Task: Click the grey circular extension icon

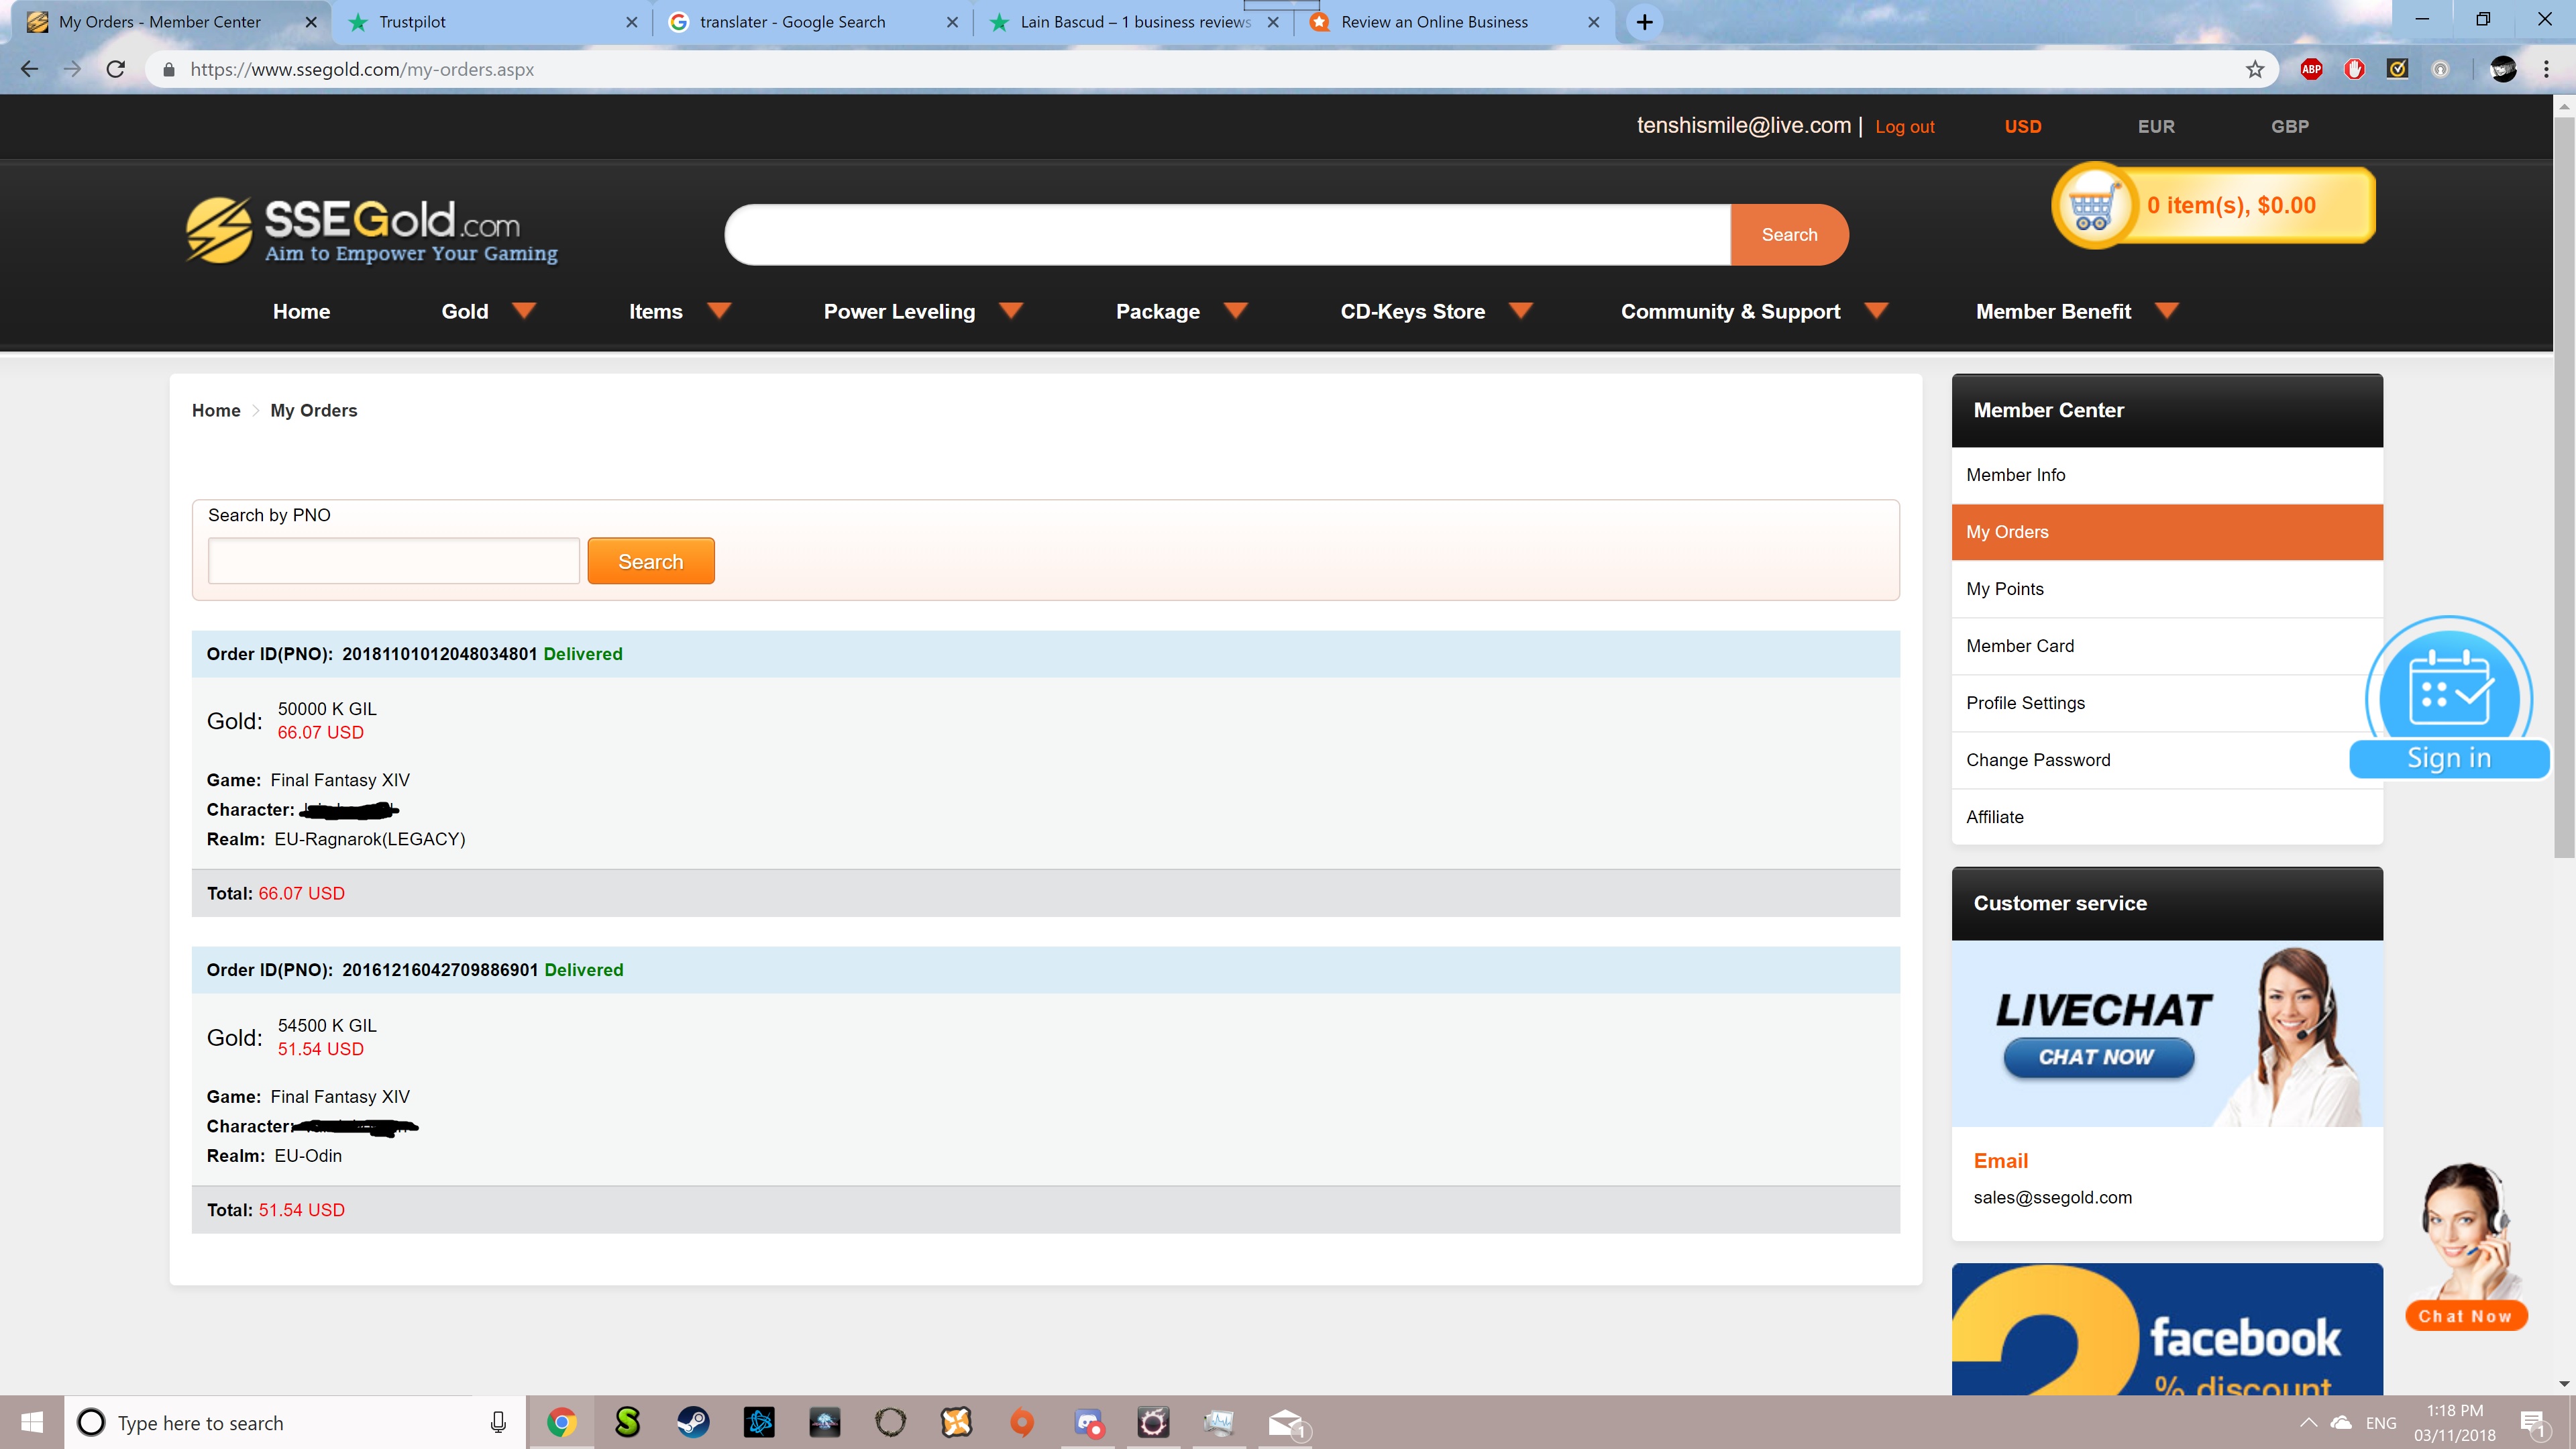Action: click(2440, 69)
